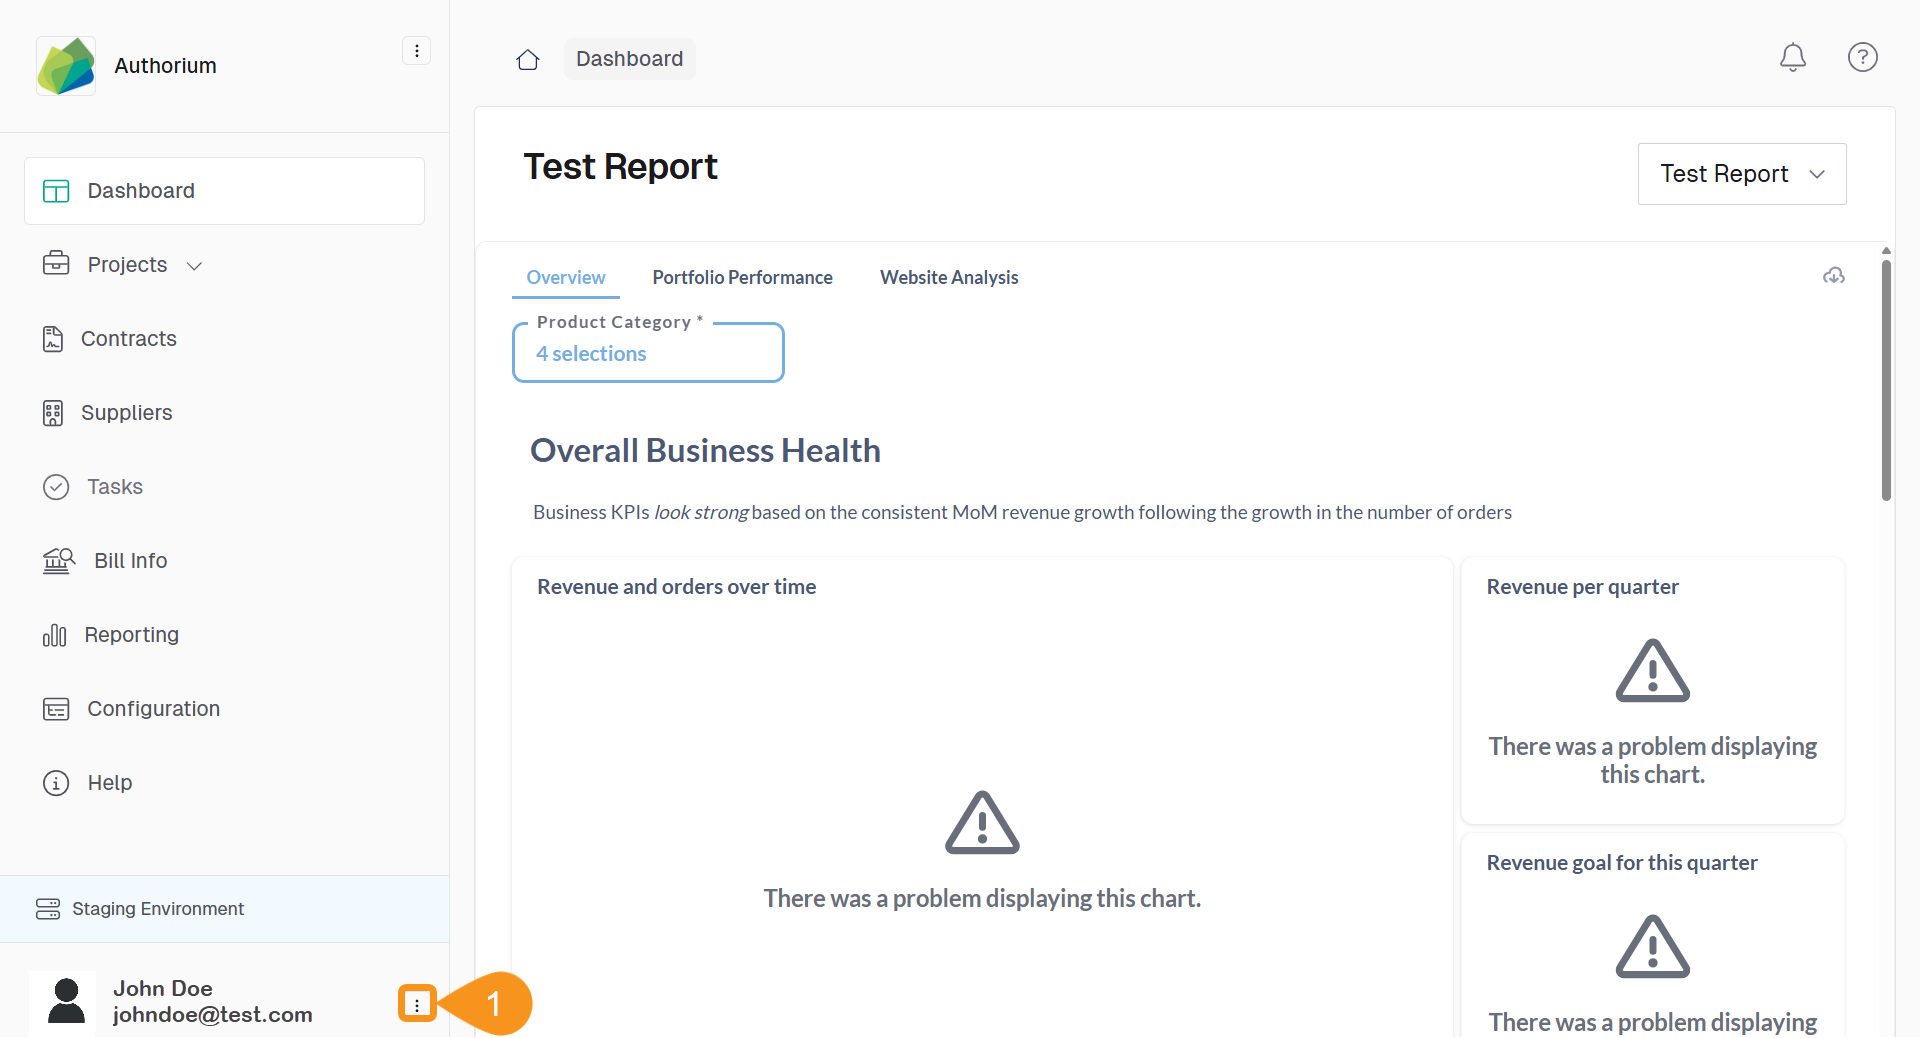This screenshot has width=1920, height=1038.
Task: Expand the Projects menu chevron
Action: (x=195, y=266)
